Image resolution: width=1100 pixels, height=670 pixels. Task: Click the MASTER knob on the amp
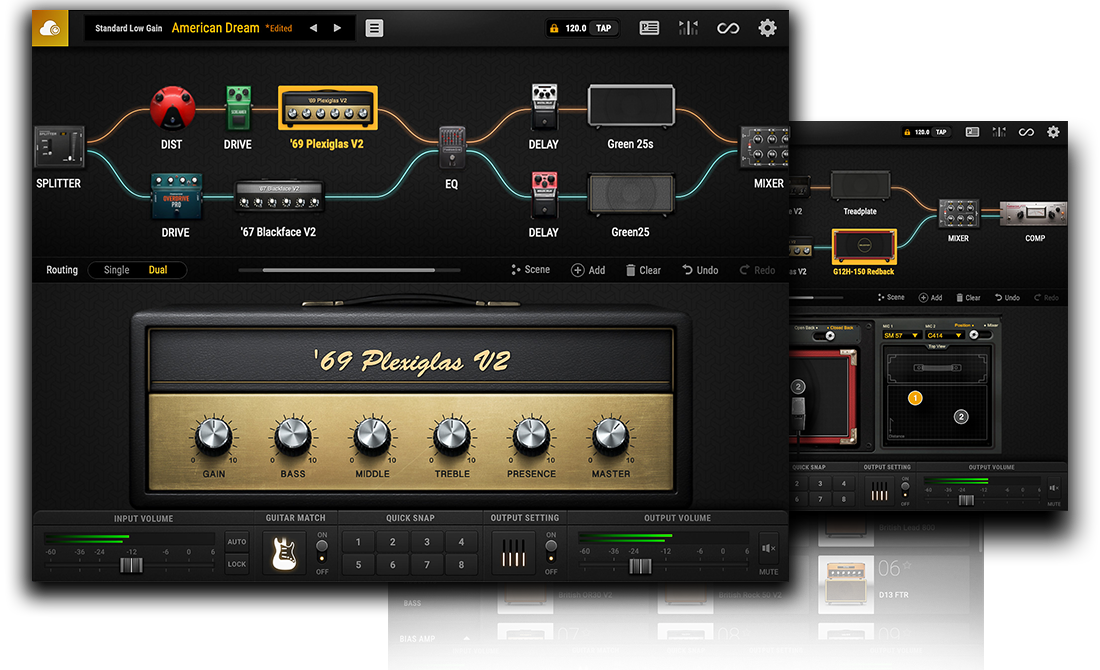(611, 436)
